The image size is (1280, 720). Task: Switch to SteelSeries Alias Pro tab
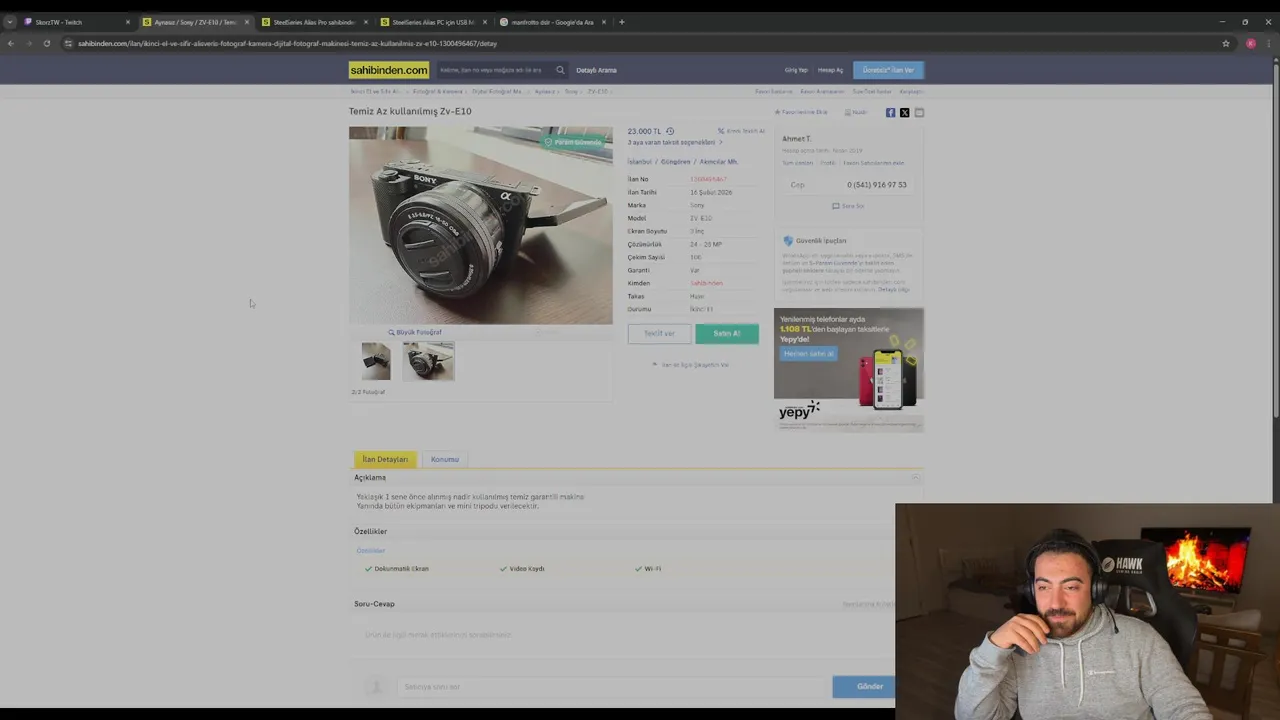coord(314,22)
